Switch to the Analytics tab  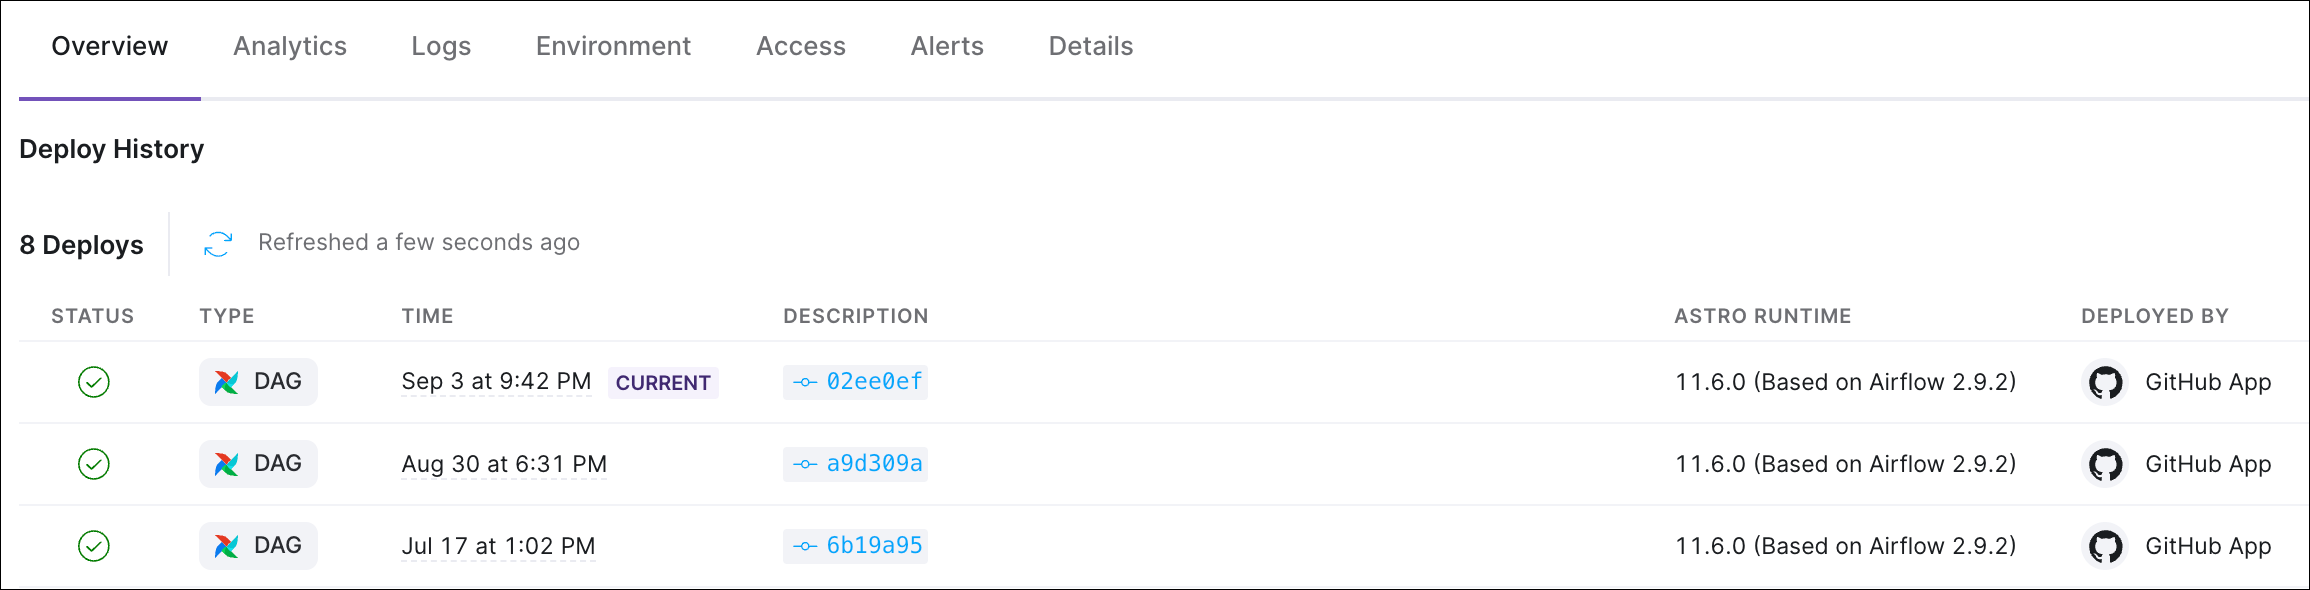click(x=290, y=46)
